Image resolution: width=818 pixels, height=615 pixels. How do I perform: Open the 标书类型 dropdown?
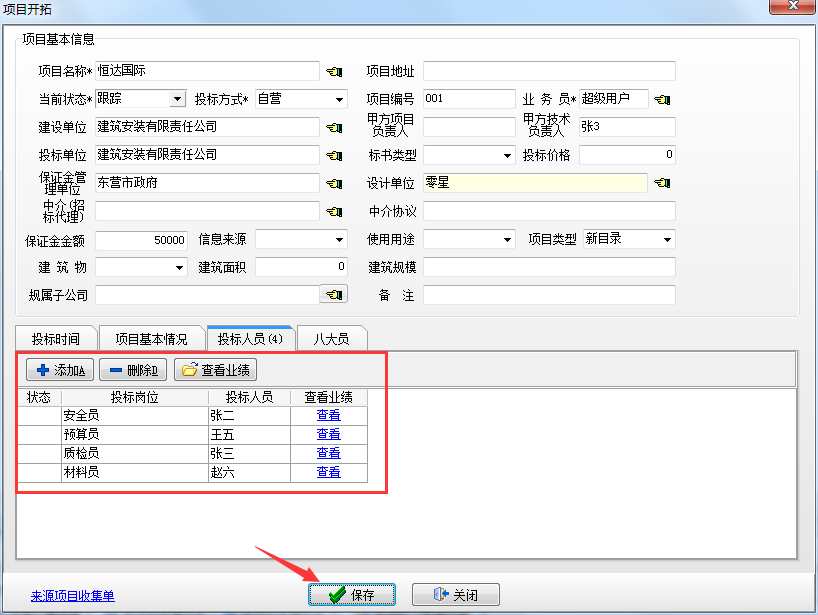coord(507,155)
